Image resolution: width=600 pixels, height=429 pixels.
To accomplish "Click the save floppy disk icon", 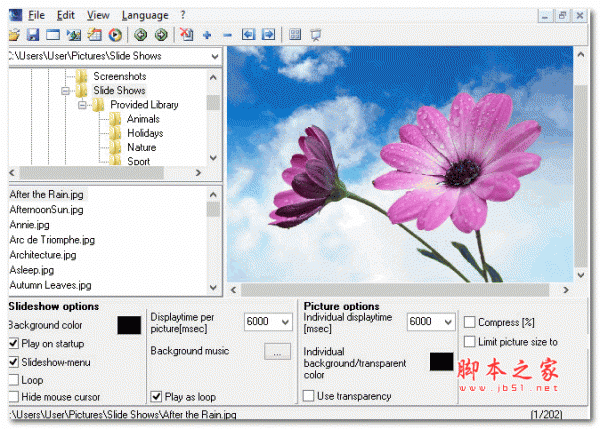I will [x=33, y=35].
